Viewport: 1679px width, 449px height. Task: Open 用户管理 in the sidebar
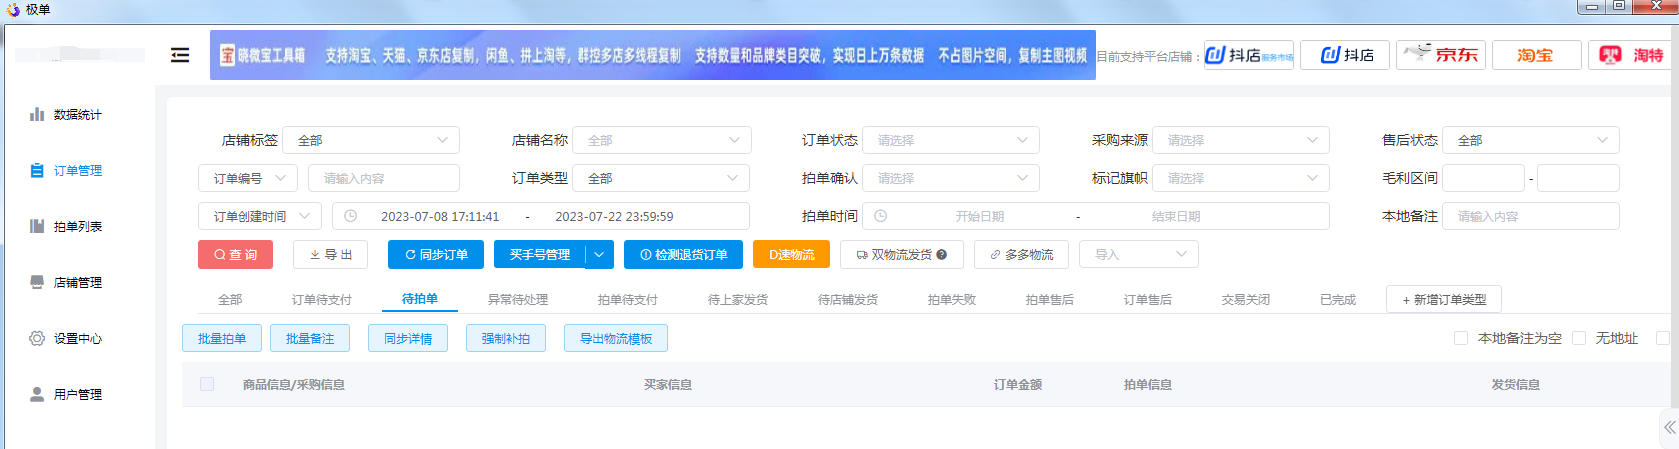(66, 395)
